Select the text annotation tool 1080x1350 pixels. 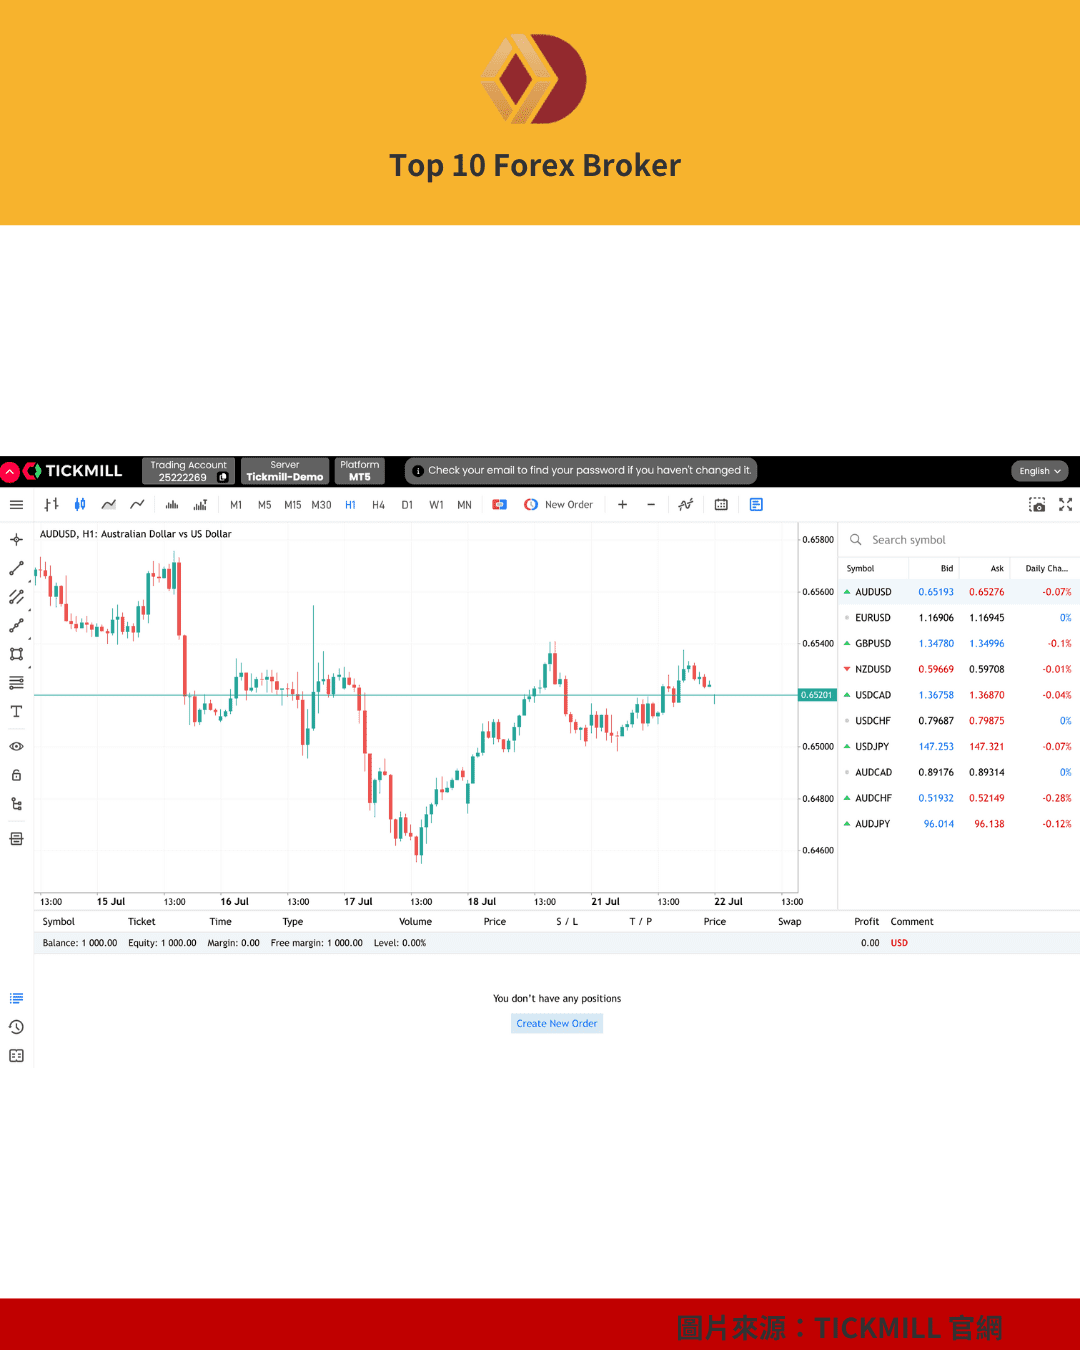coord(15,712)
